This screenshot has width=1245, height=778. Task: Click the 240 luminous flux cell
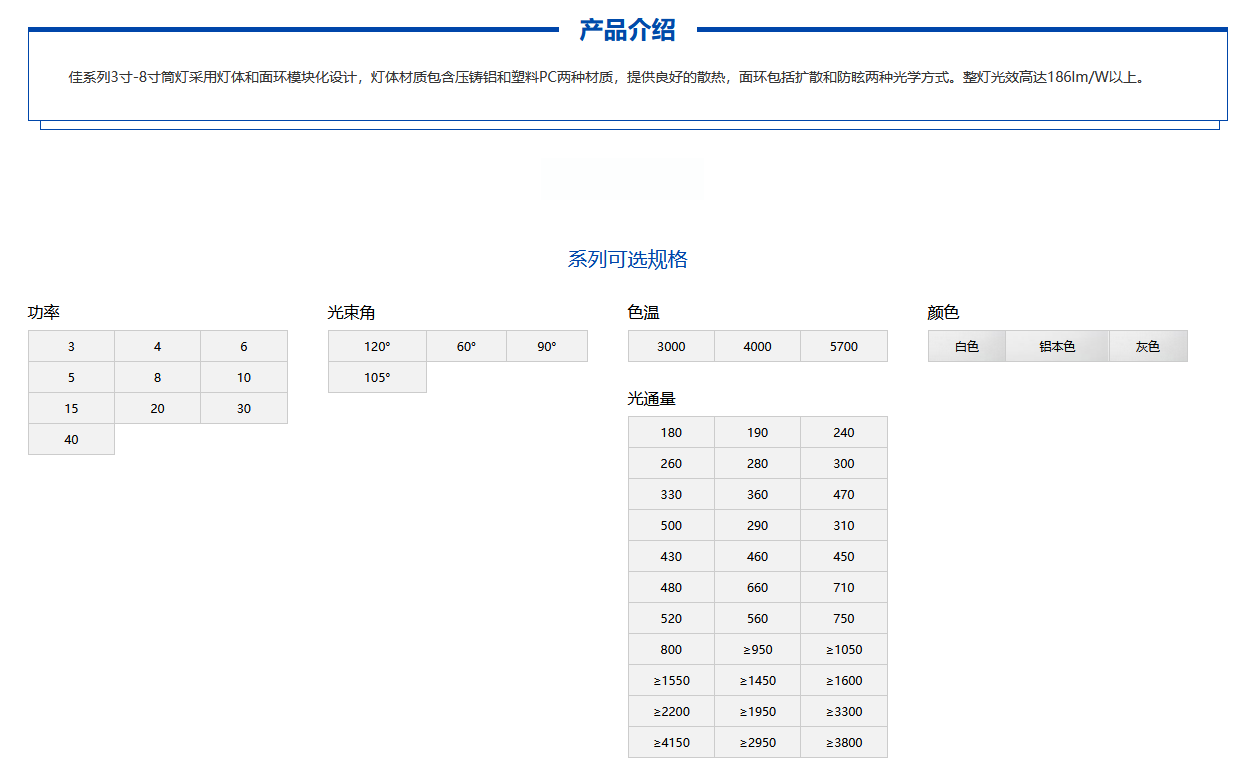click(x=844, y=432)
